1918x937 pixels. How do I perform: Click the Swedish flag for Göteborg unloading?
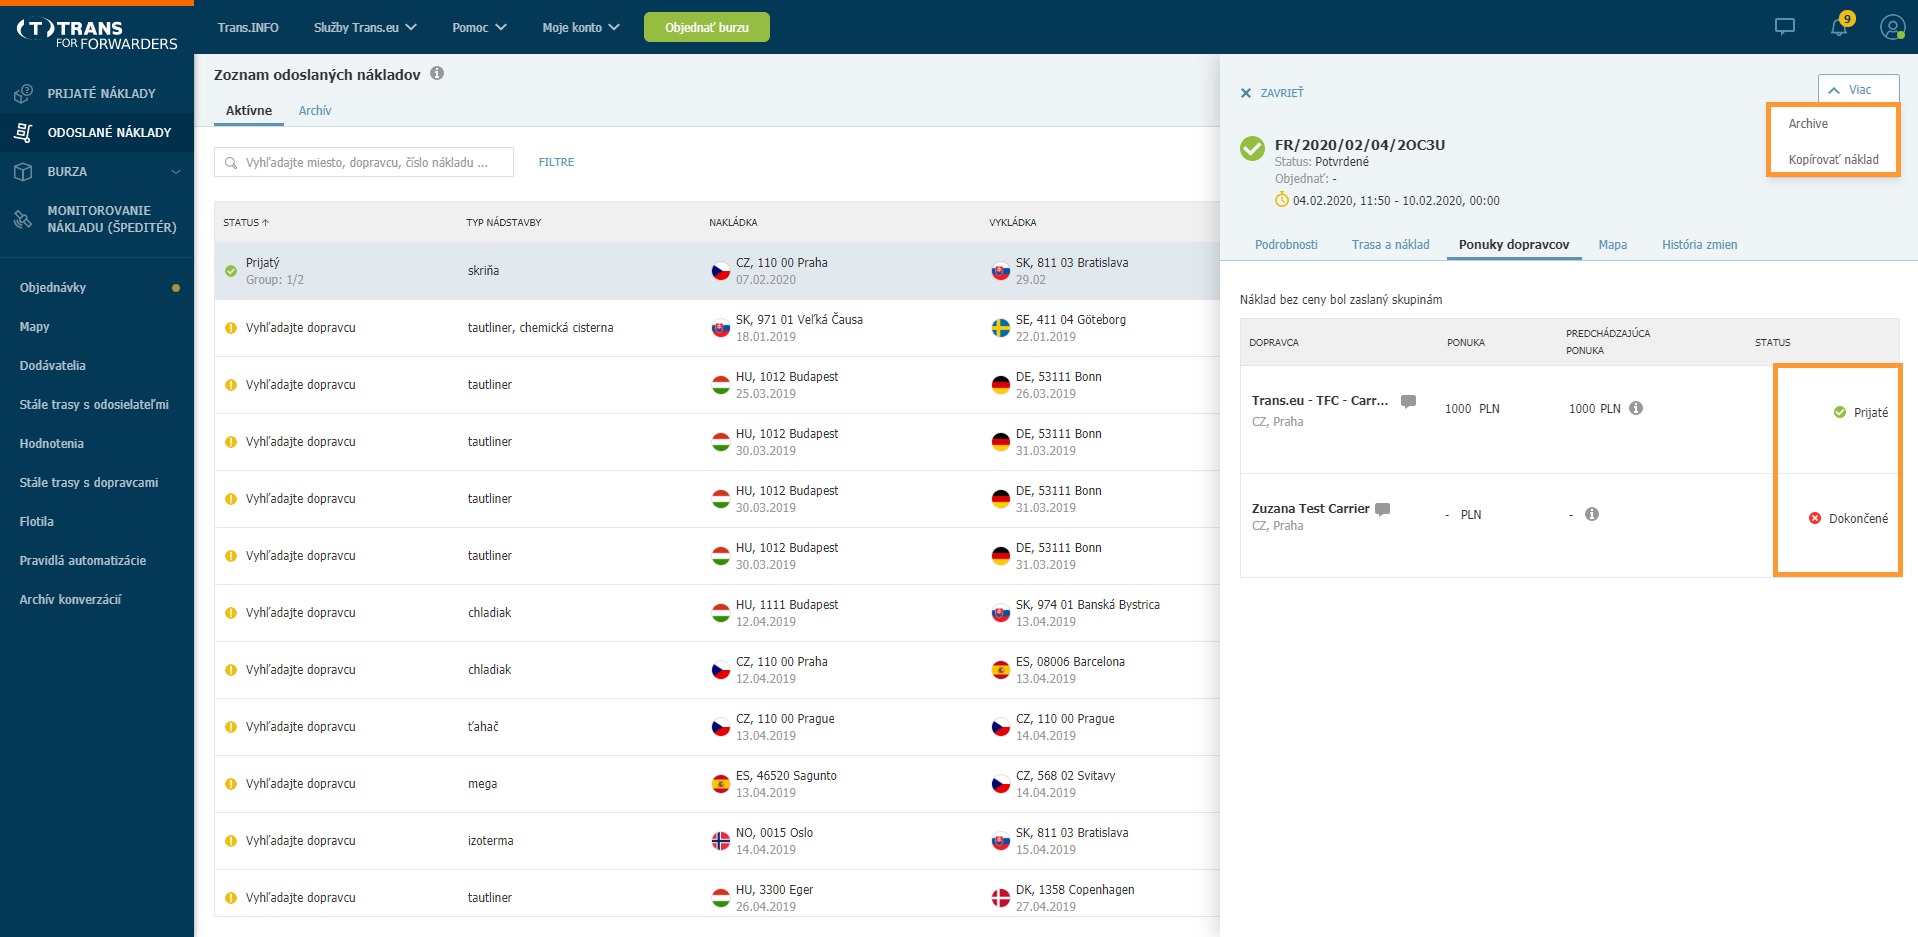pos(1000,328)
